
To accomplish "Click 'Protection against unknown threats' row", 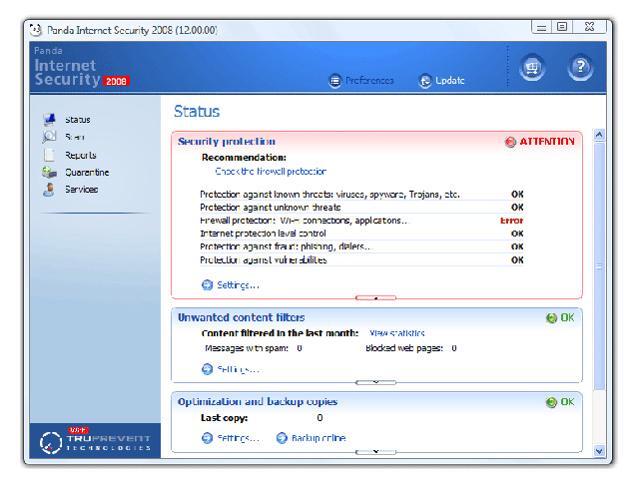I will pyautogui.click(x=362, y=207).
